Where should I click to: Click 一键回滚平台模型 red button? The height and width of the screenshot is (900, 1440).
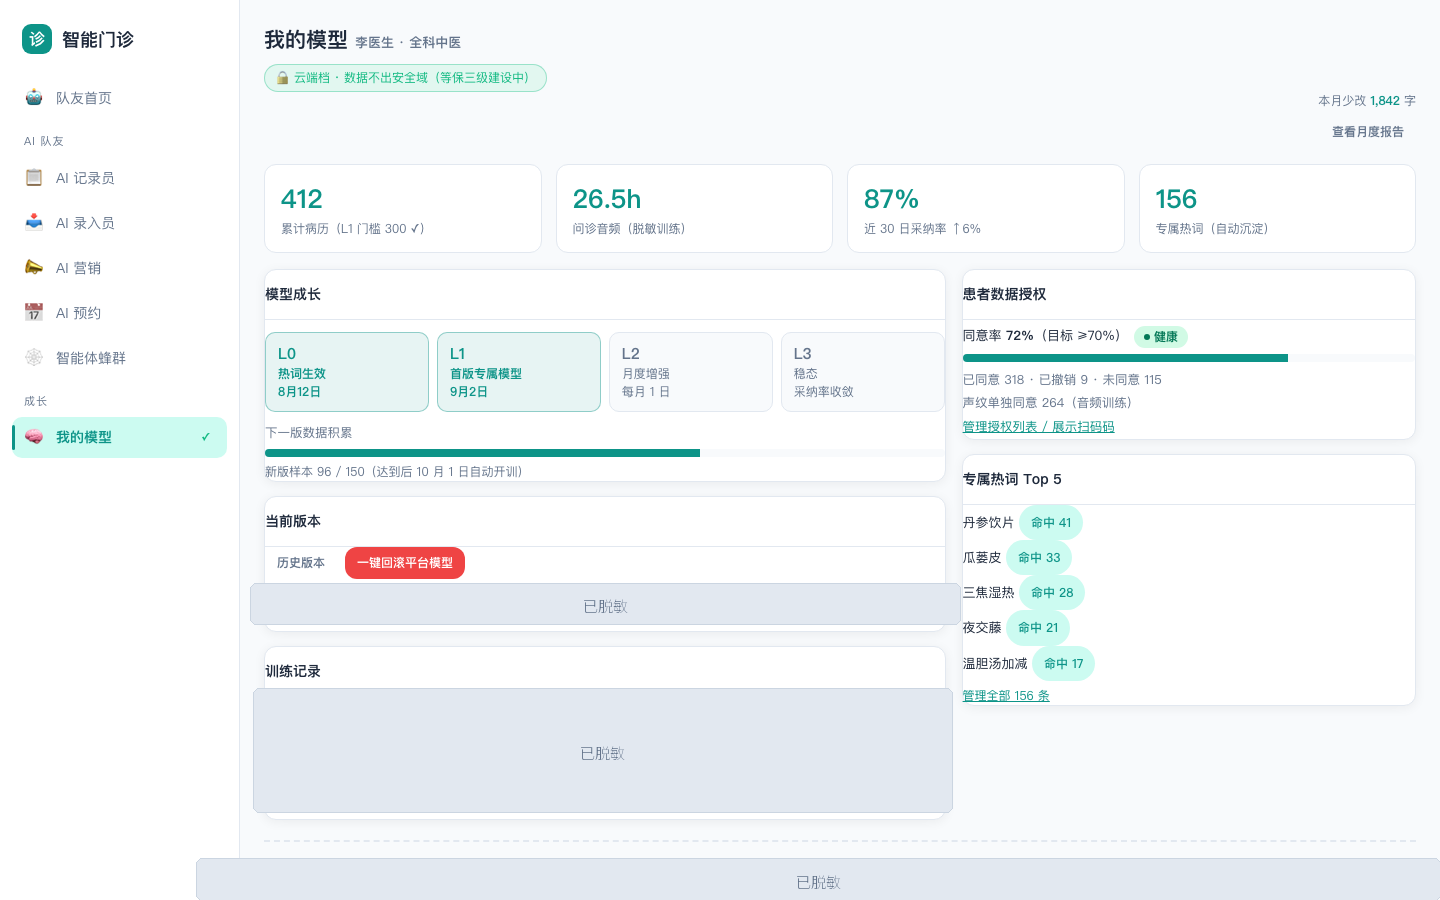(405, 563)
